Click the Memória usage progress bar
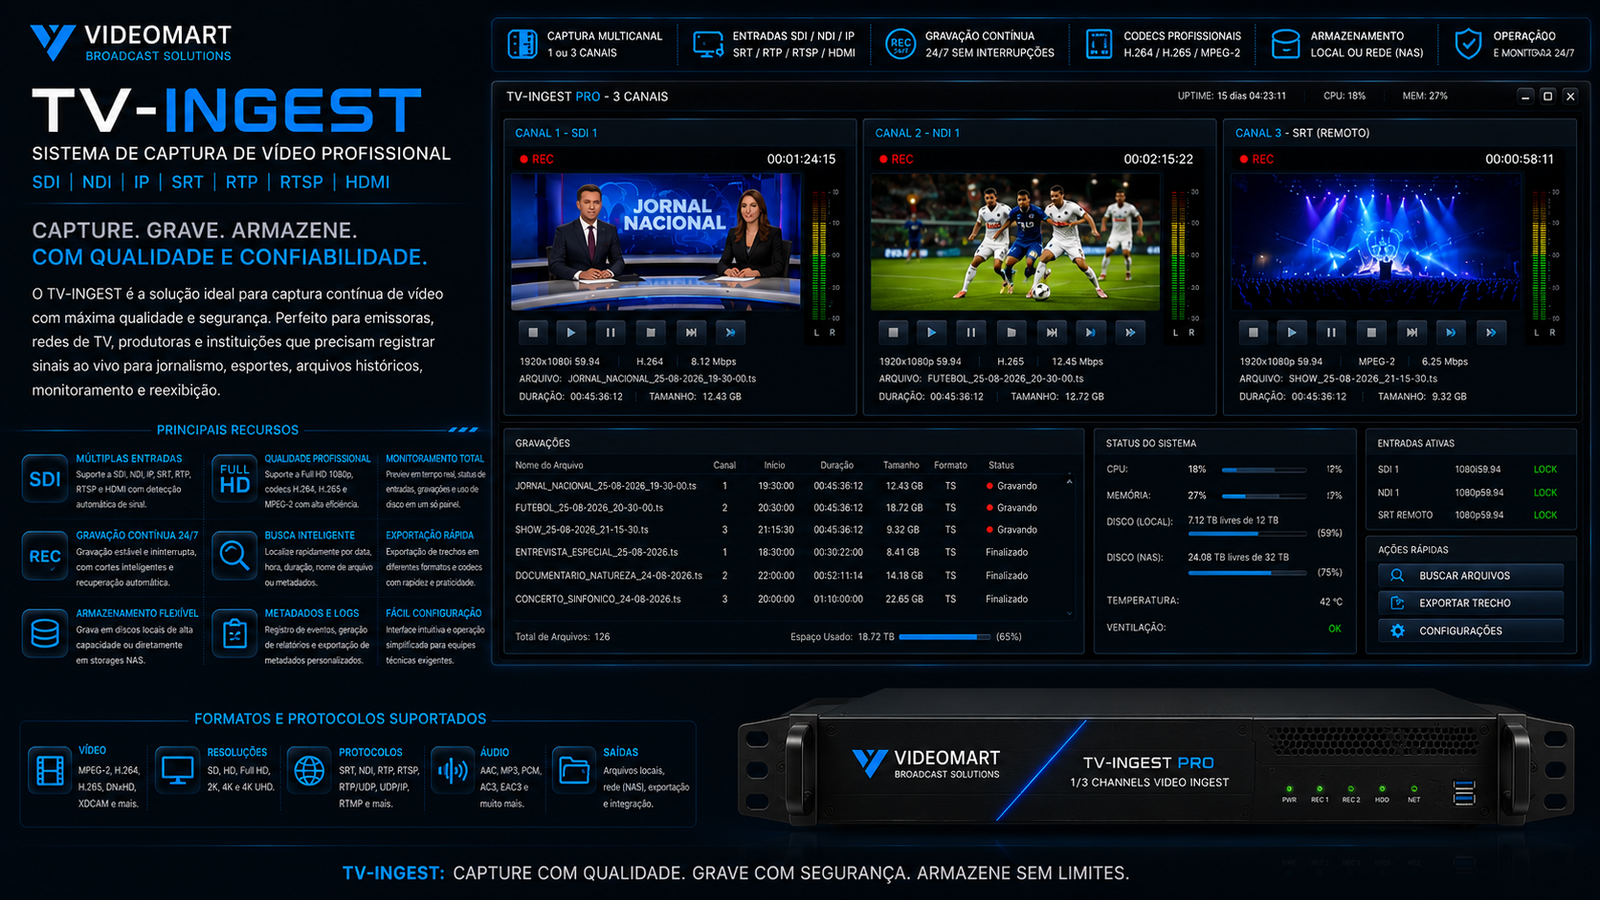The height and width of the screenshot is (900, 1600). 1264,496
